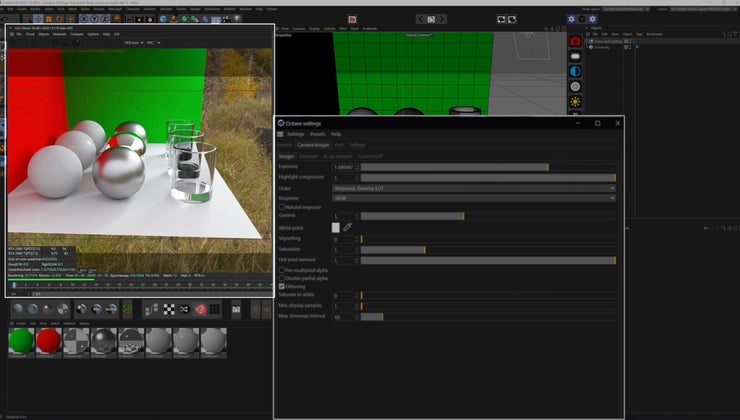Viewport: 740px width, 420px height.
Task: Click the node graph icon below Live Viewer
Action: click(152, 309)
